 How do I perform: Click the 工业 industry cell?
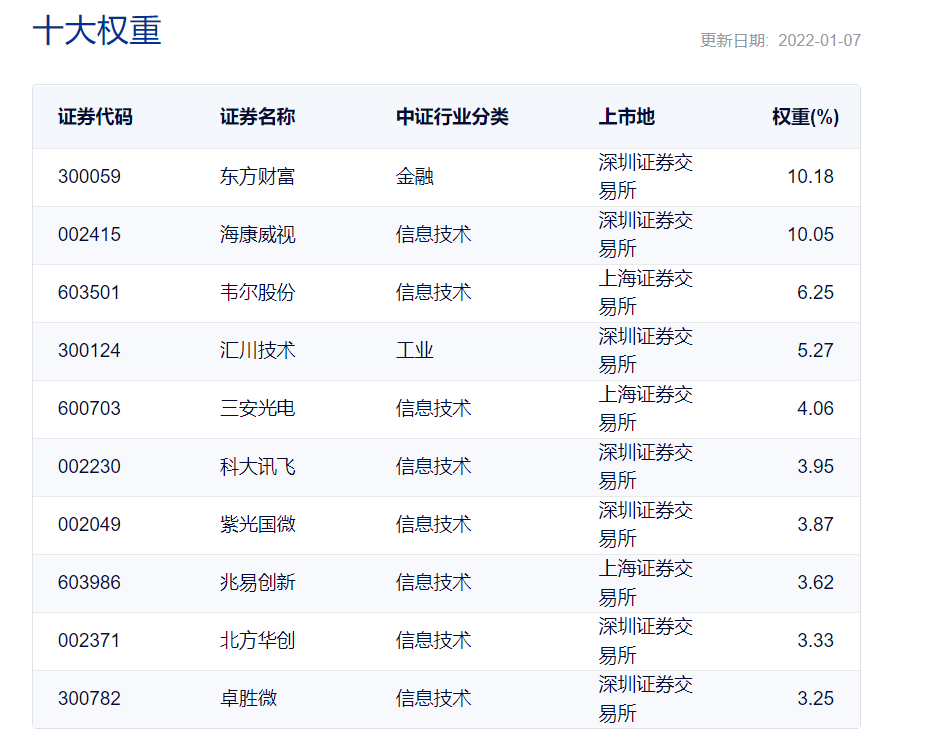click(414, 351)
